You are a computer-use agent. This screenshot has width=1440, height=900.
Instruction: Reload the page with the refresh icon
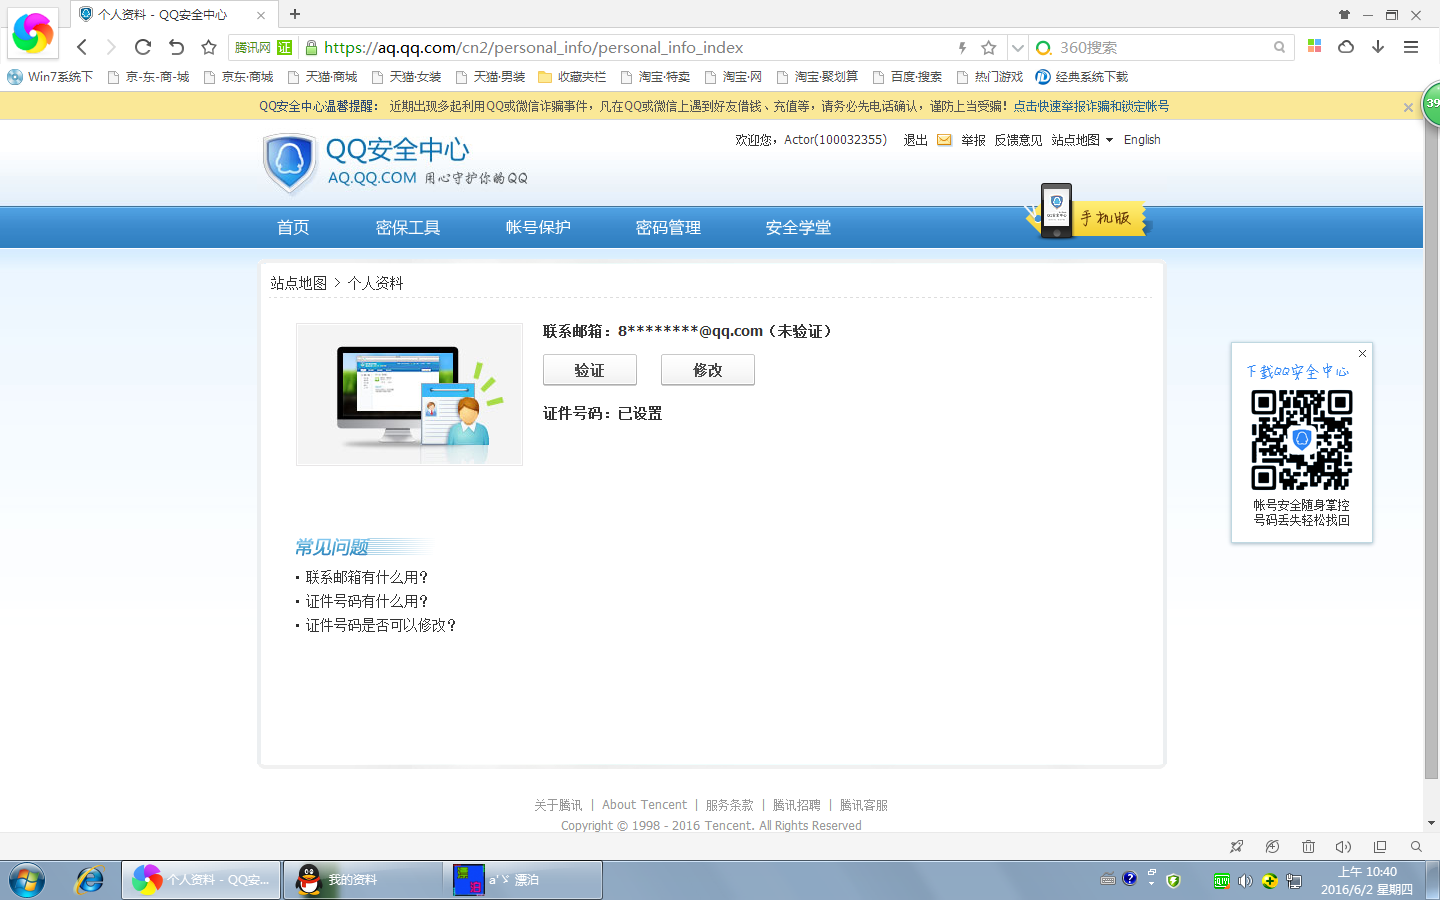point(143,47)
